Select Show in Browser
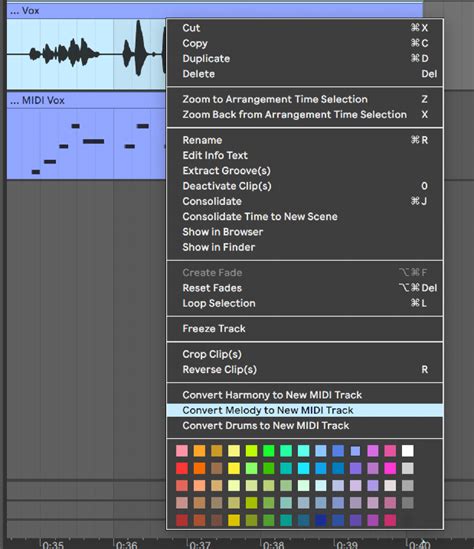Image resolution: width=474 pixels, height=549 pixels. 305,232
